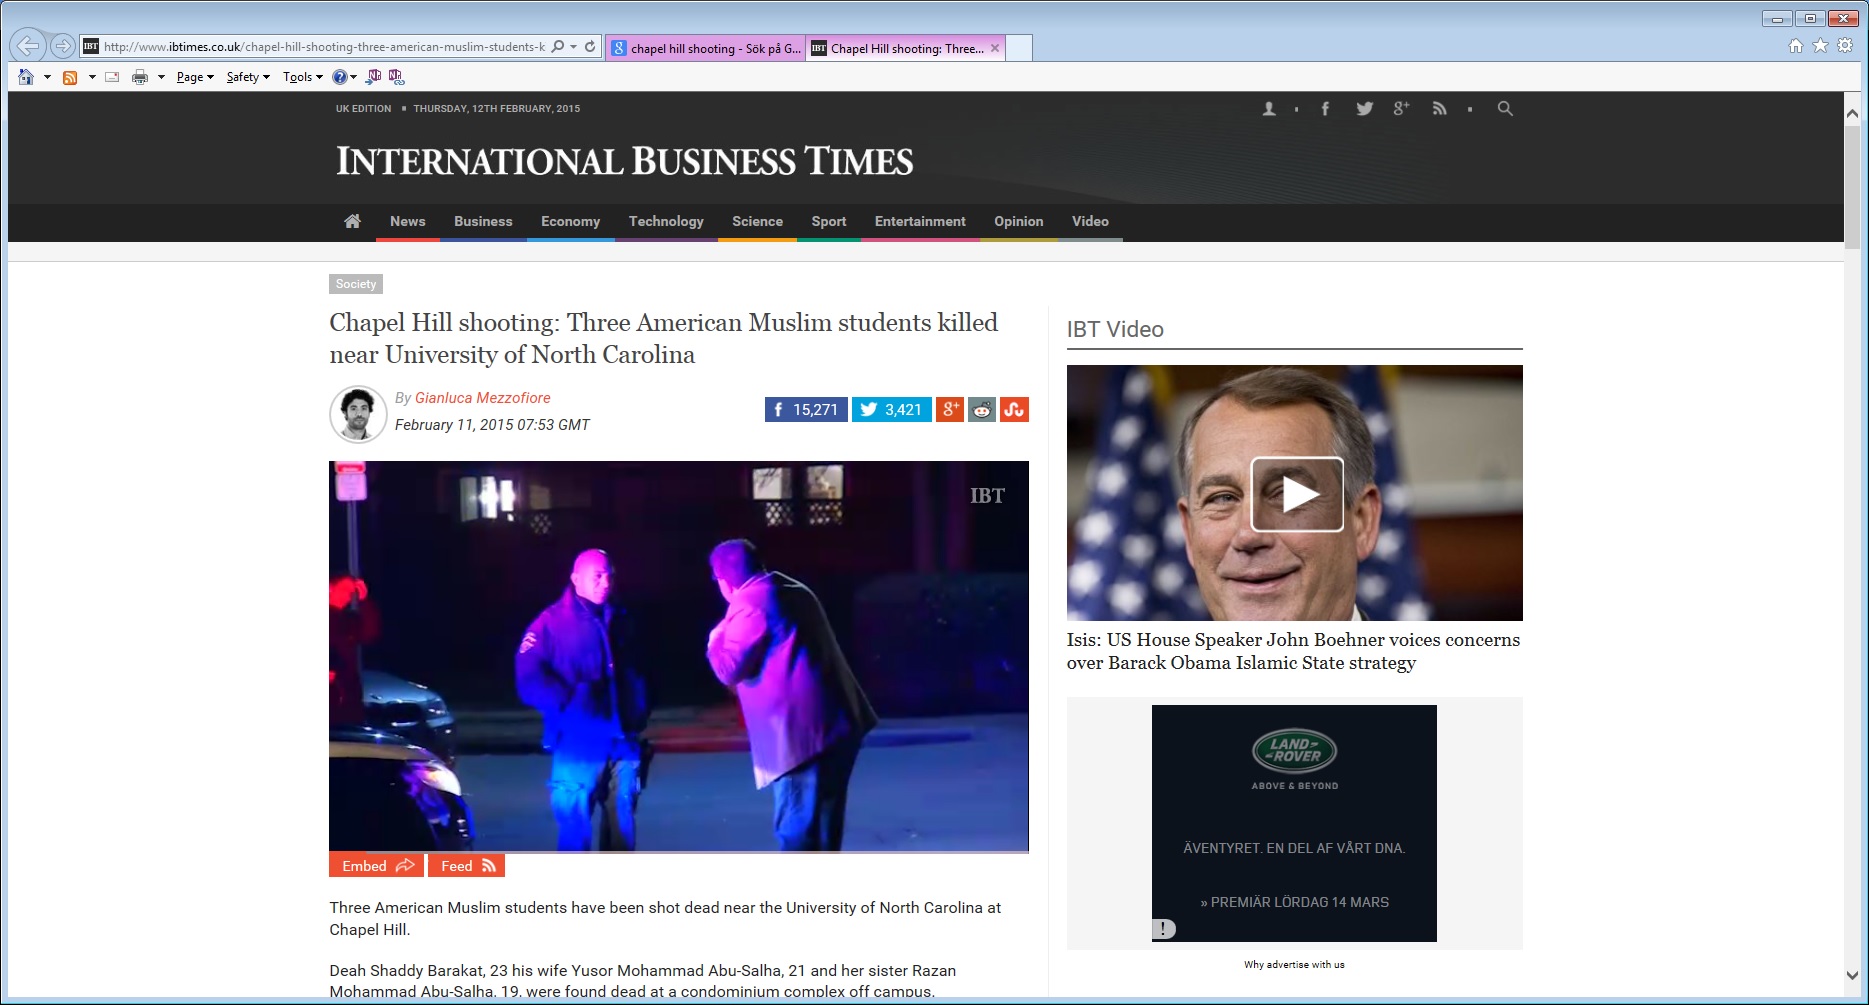Image resolution: width=1869 pixels, height=1005 pixels.
Task: Open the Page dropdown menu
Action: pyautogui.click(x=195, y=77)
